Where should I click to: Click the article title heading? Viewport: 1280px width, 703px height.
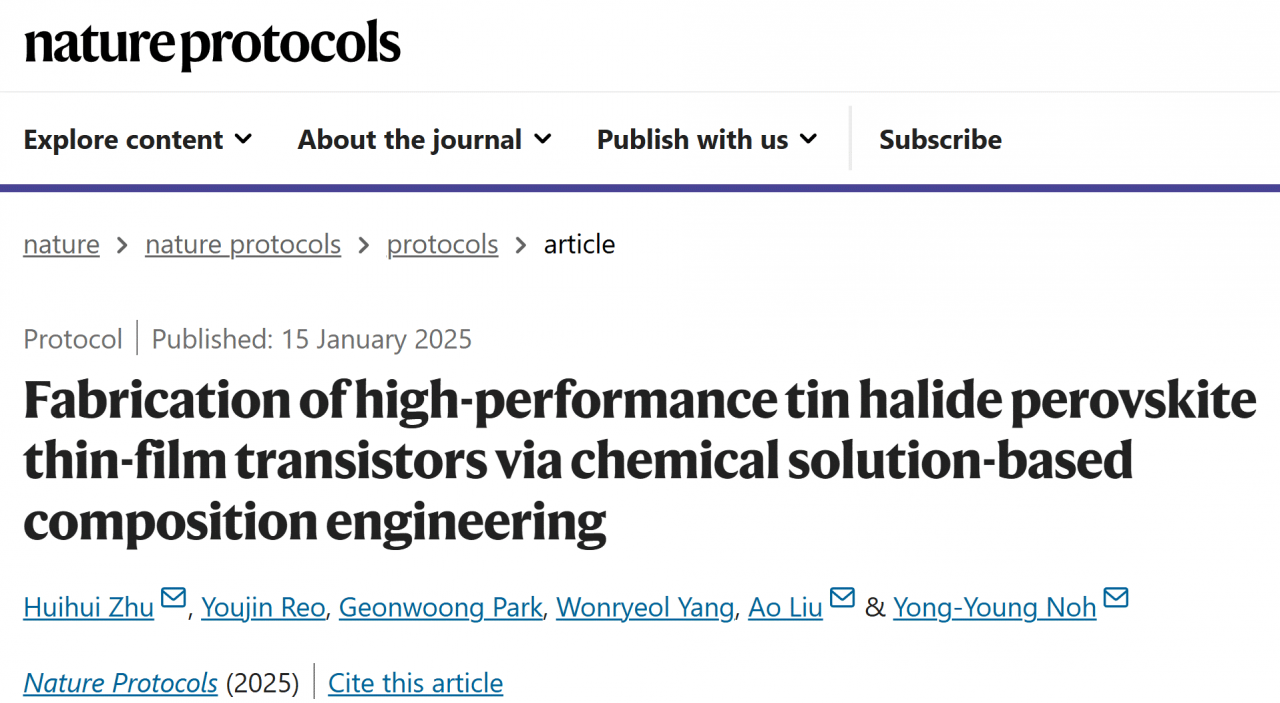pyautogui.click(x=640, y=460)
